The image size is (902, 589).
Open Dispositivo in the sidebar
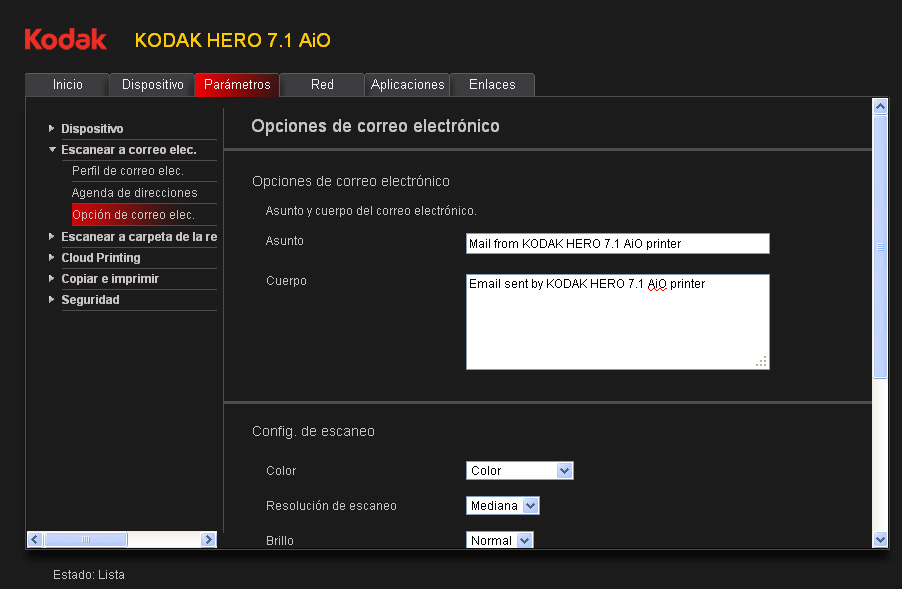[92, 128]
